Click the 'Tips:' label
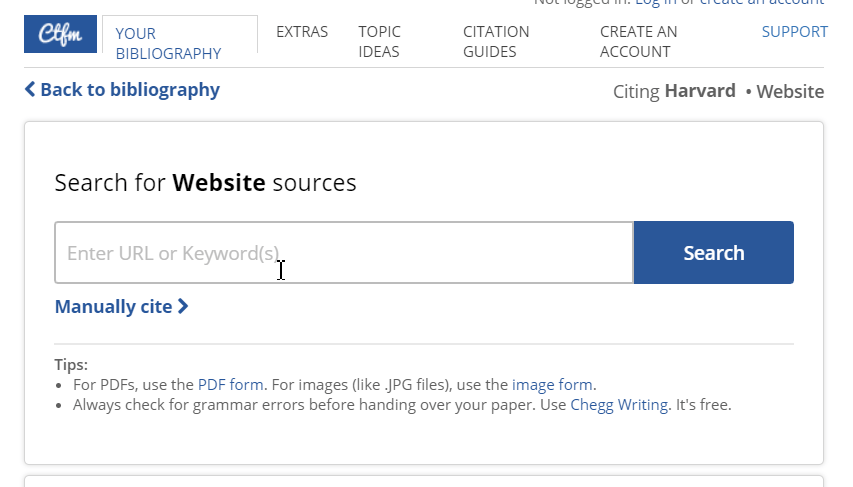Viewport: 853px width, 487px height. (x=71, y=365)
